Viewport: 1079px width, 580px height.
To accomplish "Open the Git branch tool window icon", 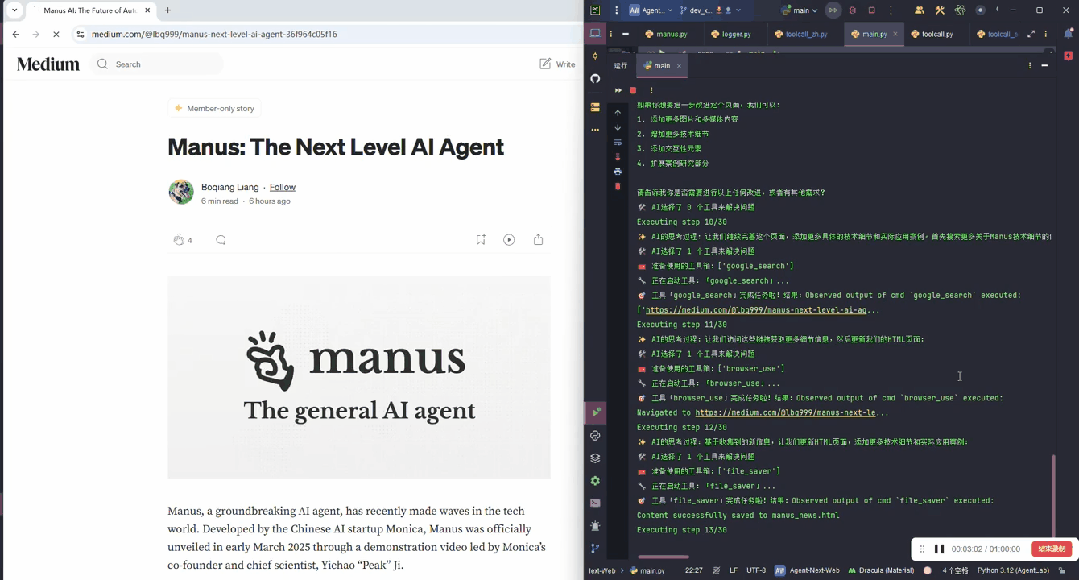I will click(x=595, y=548).
